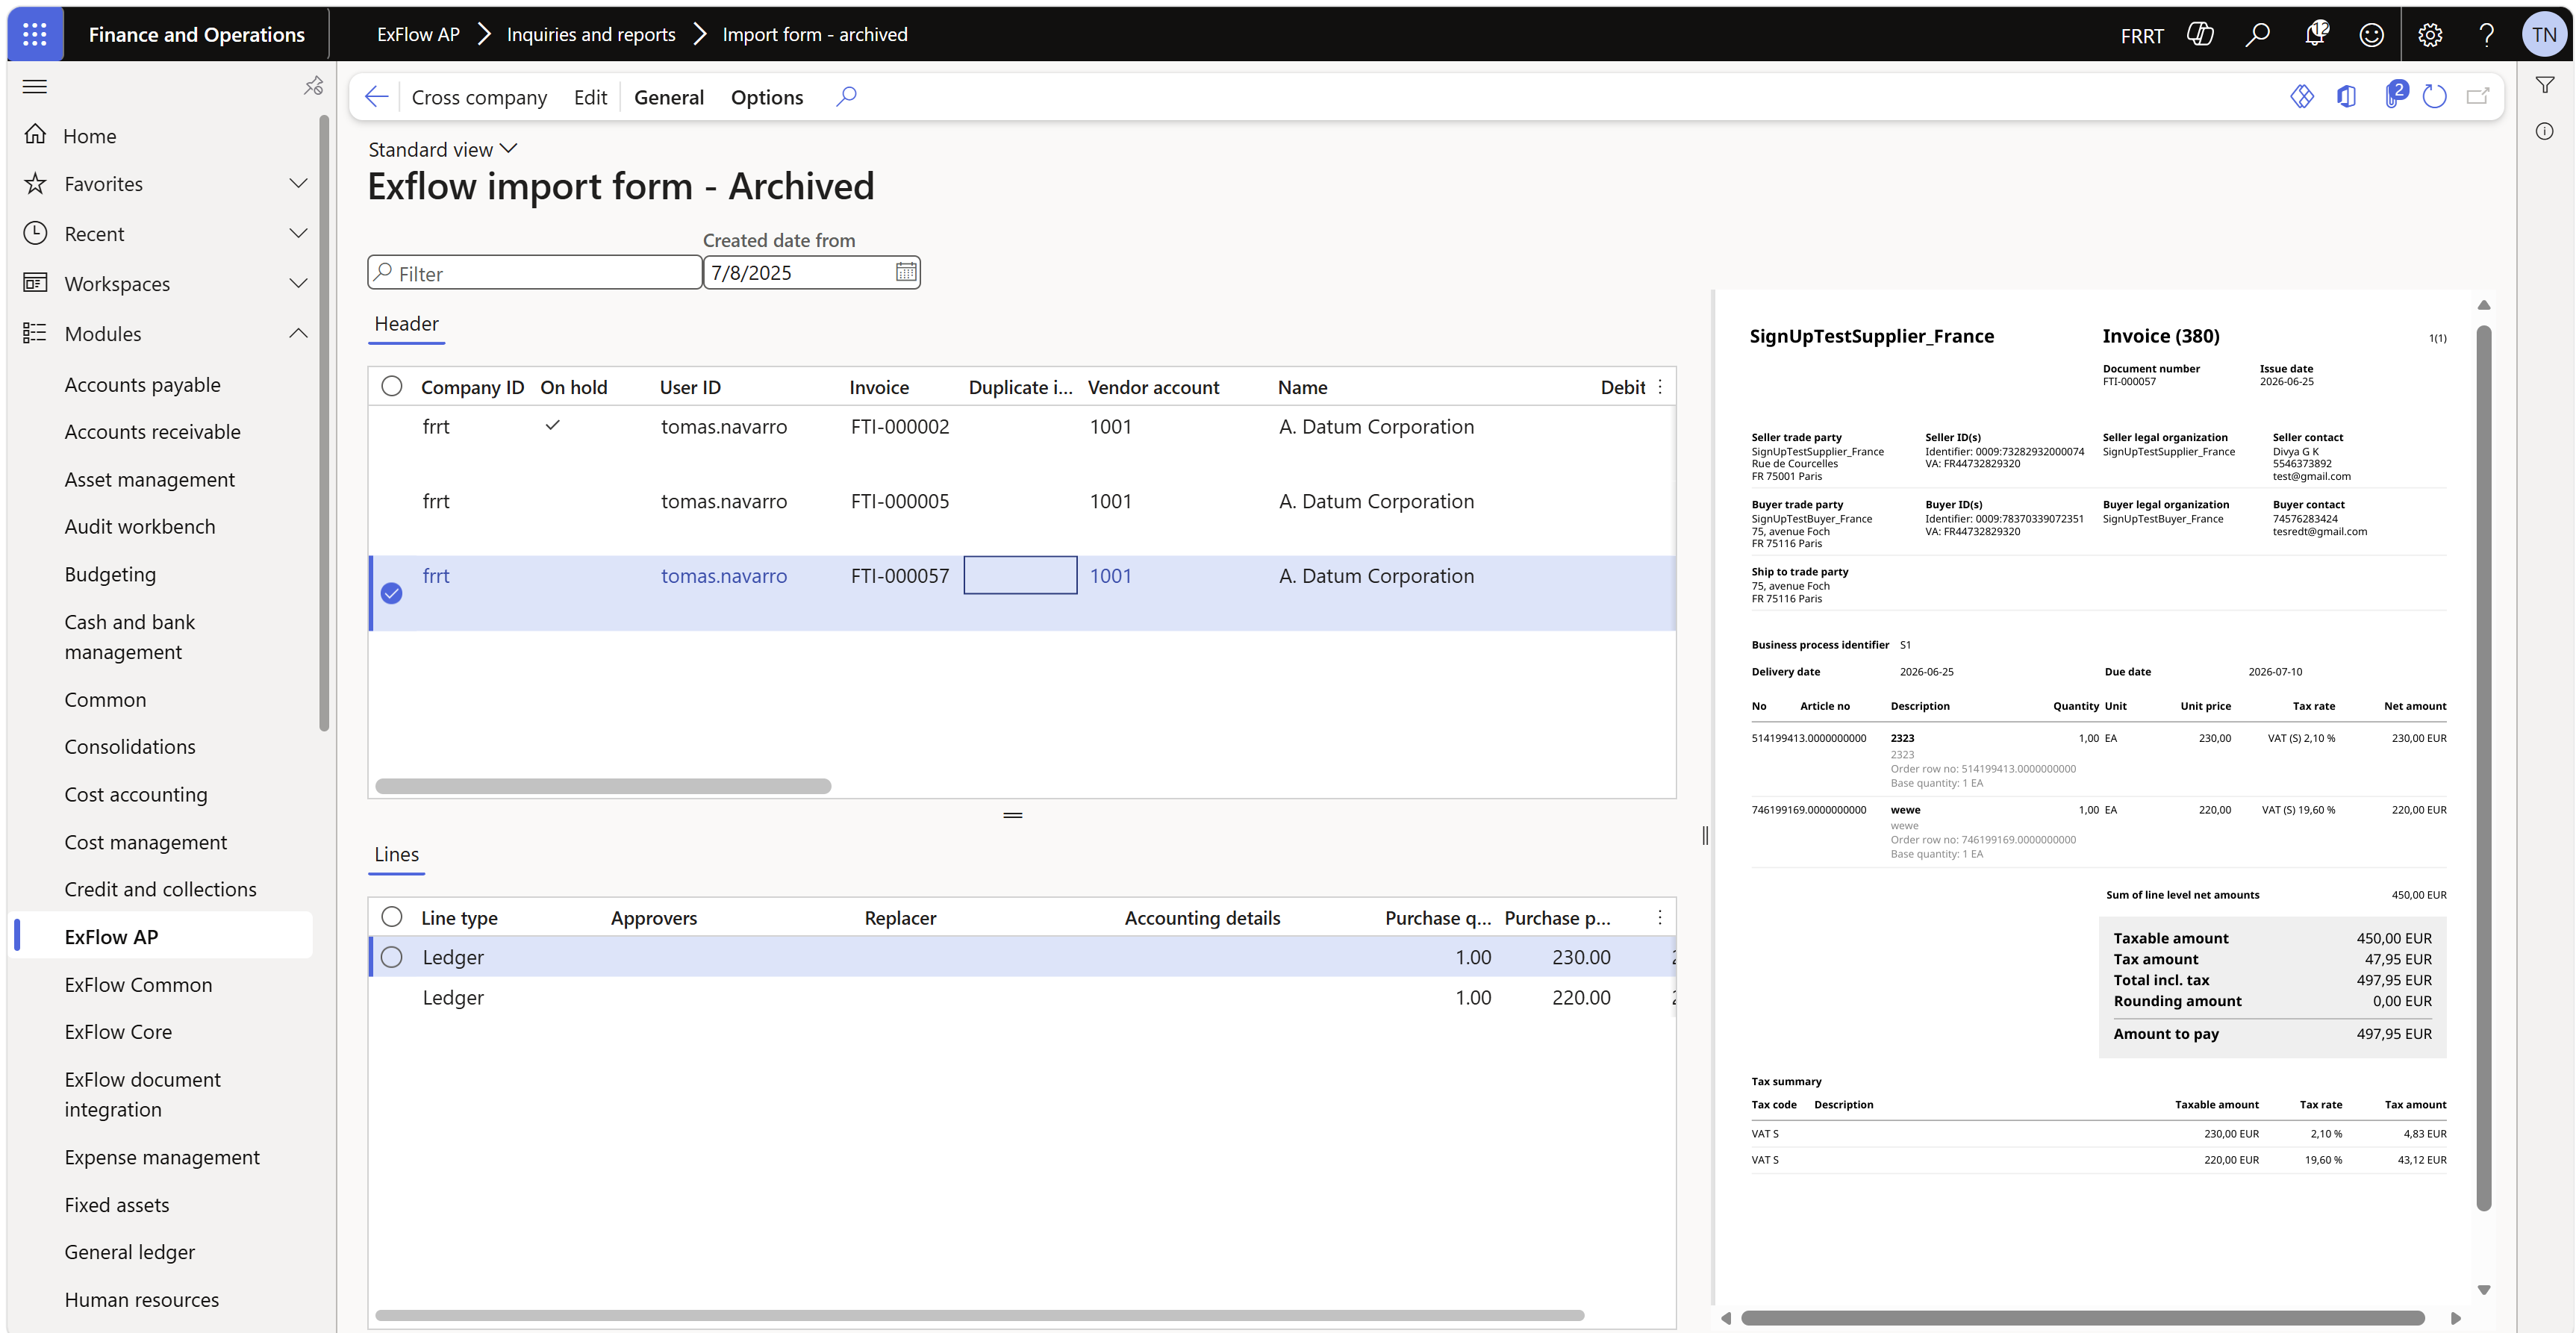The height and width of the screenshot is (1333, 2576).
Task: Click the Accounting details column header
Action: click(x=1202, y=918)
